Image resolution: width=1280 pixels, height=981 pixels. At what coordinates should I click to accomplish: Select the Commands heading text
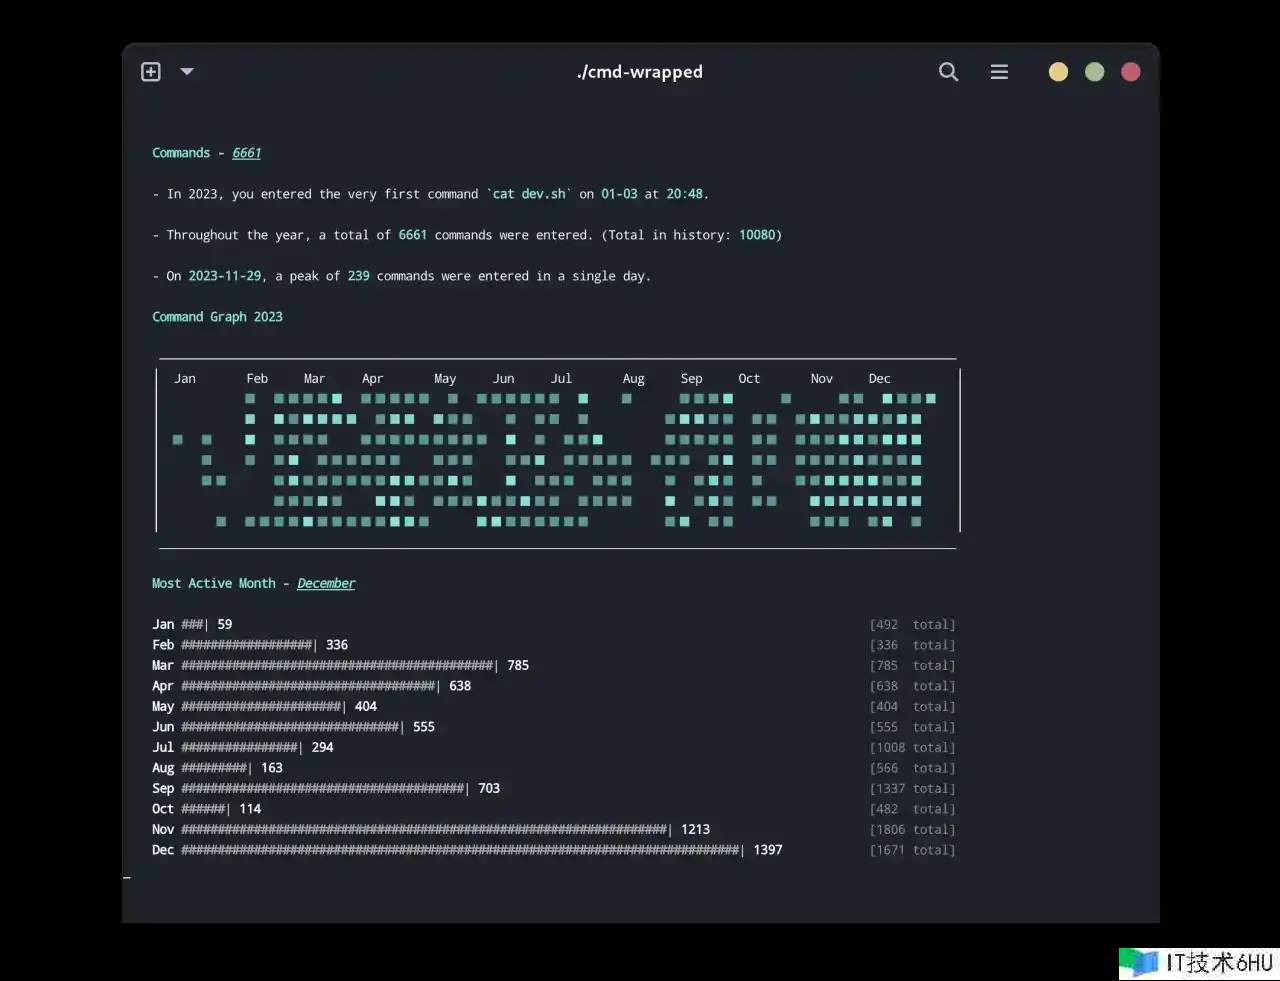click(181, 153)
